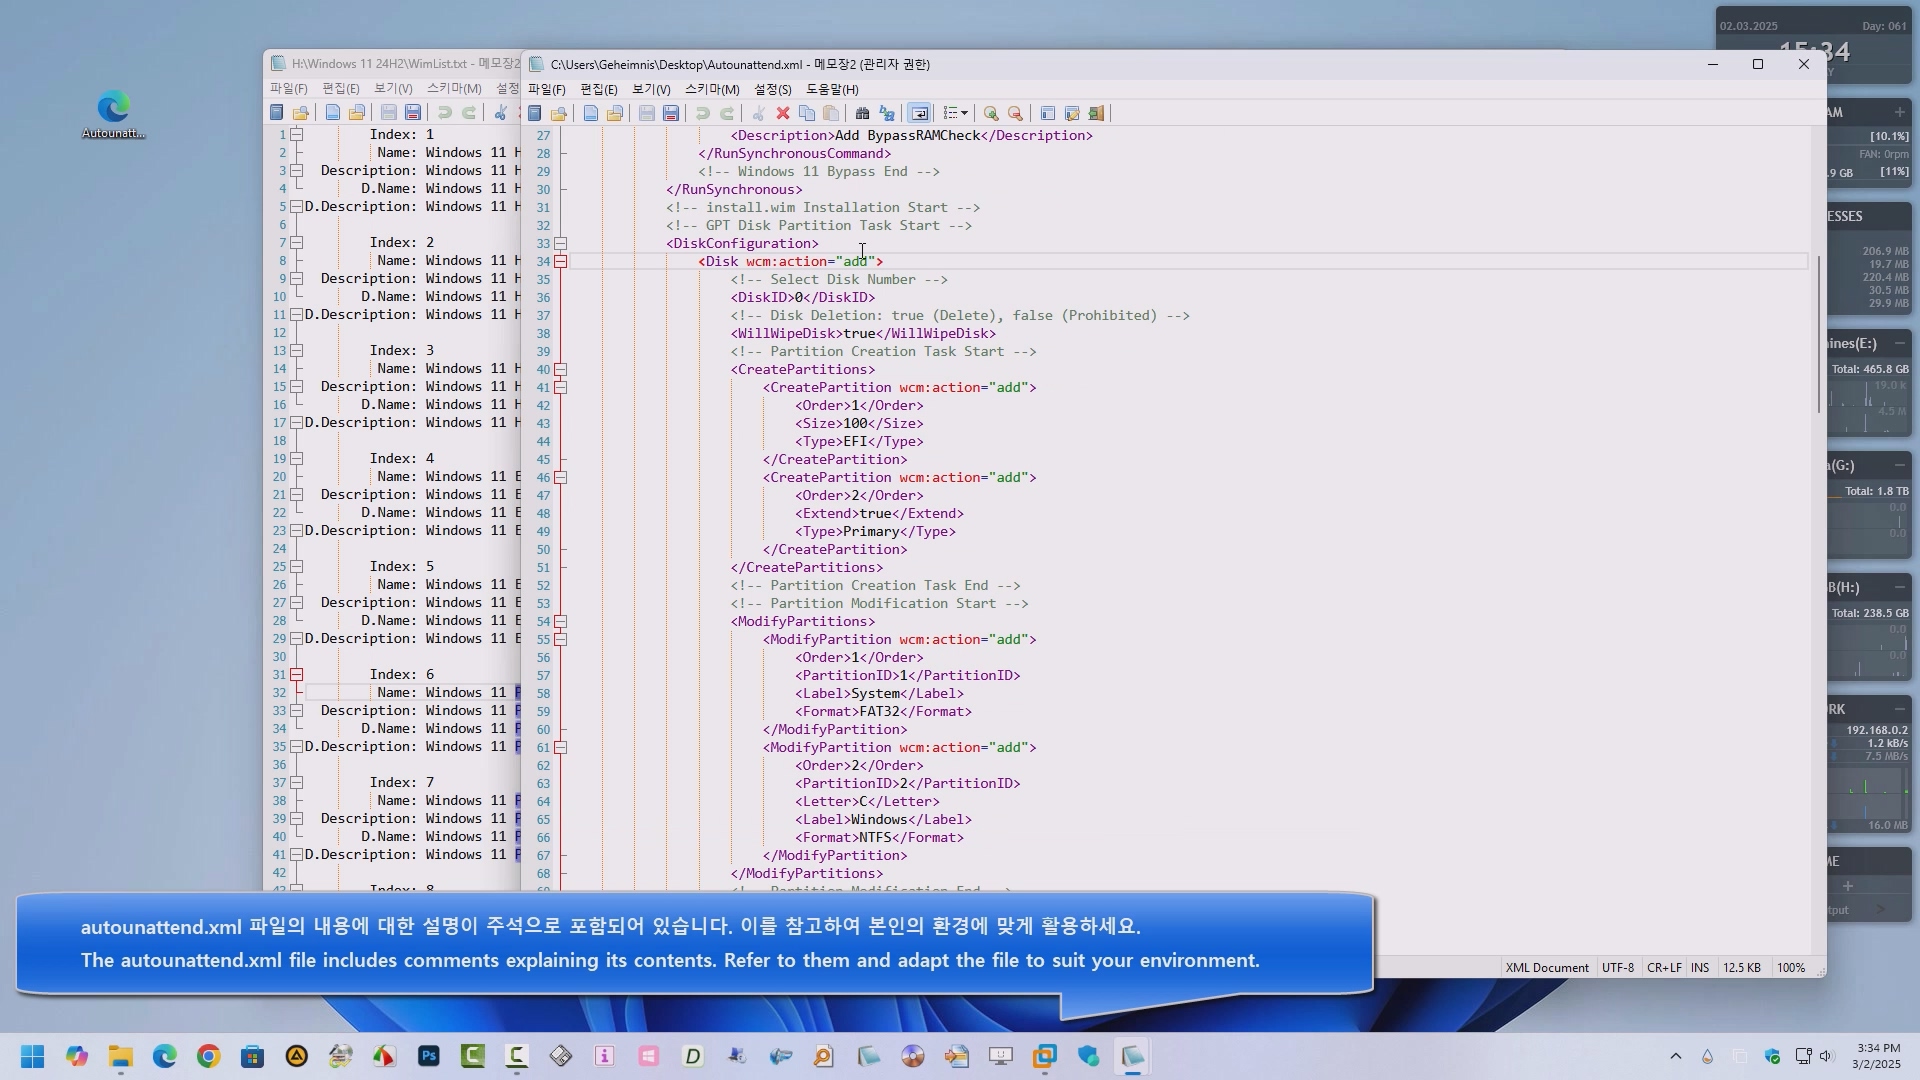Click the Find binoculars icon in toolbar
The width and height of the screenshot is (1920, 1080).
(x=862, y=113)
